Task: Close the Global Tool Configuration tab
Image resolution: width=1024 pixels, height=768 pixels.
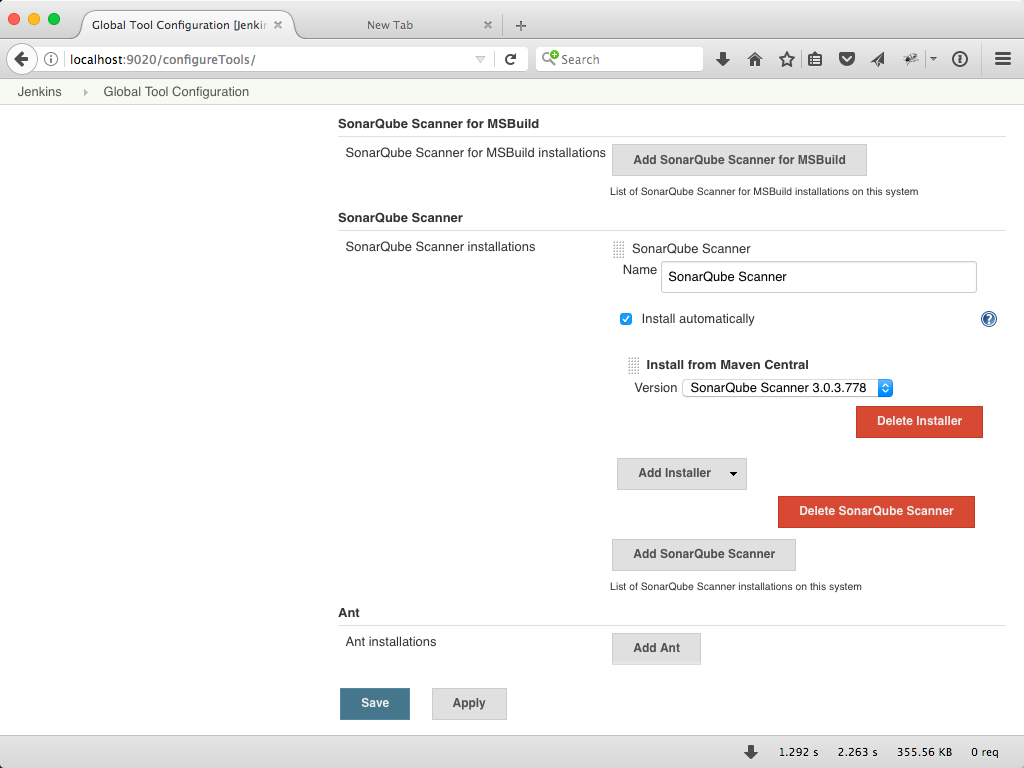Action: (x=278, y=25)
